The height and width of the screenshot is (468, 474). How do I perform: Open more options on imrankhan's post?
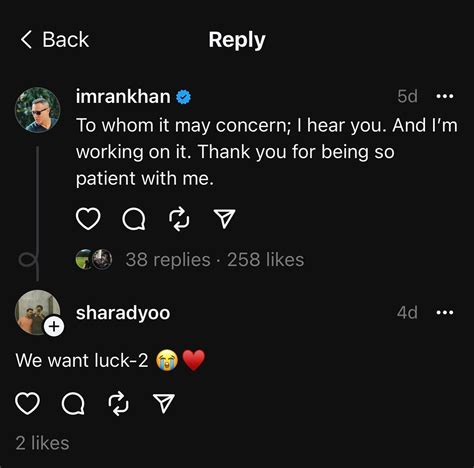[445, 96]
